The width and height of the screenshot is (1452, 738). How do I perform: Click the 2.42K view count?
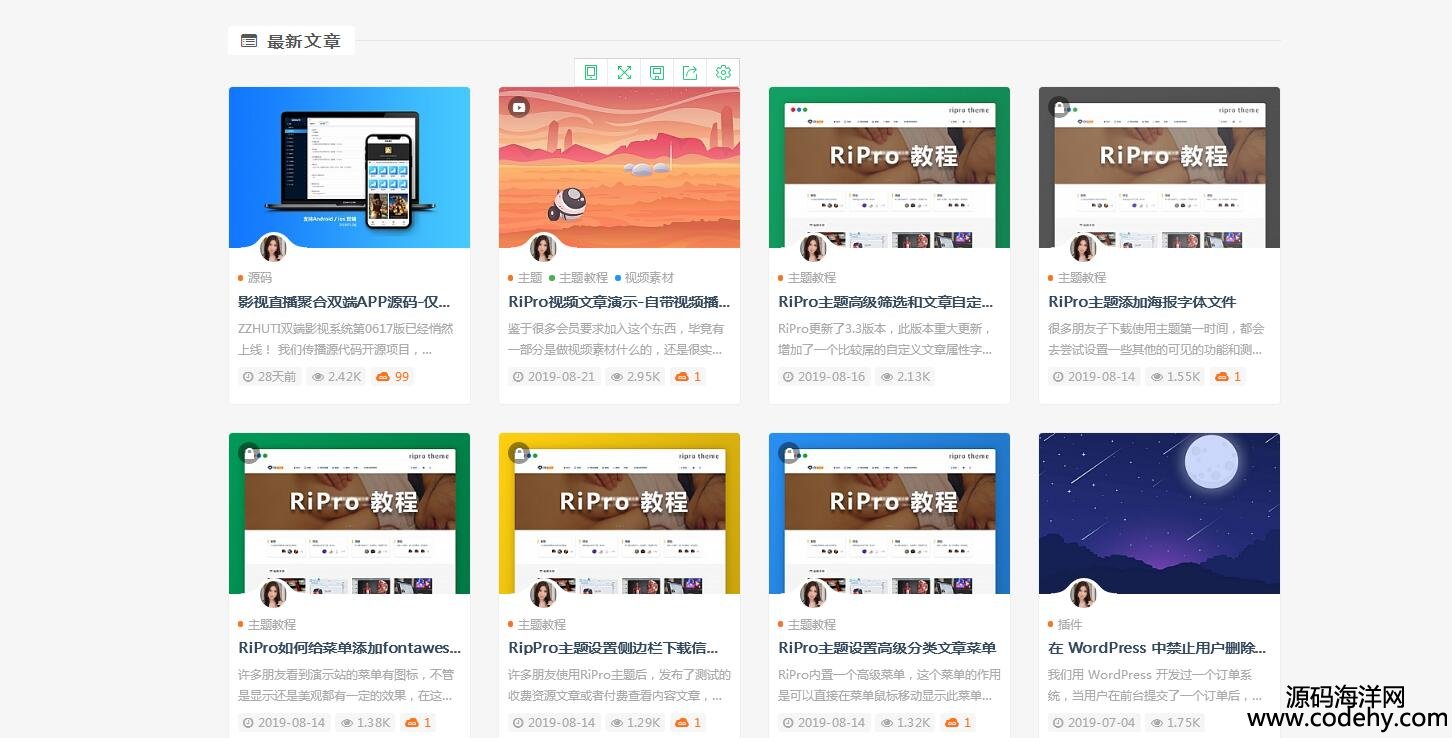tap(336, 377)
